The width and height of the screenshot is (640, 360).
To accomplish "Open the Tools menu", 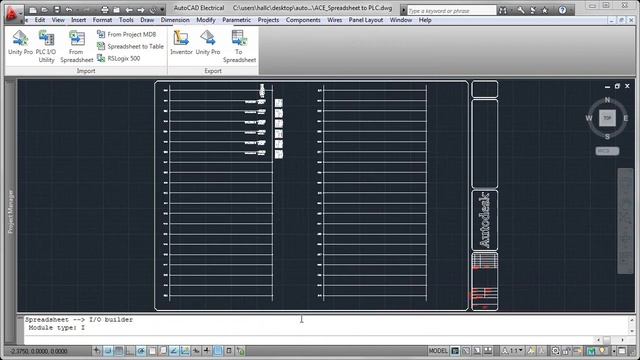I will click(126, 20).
